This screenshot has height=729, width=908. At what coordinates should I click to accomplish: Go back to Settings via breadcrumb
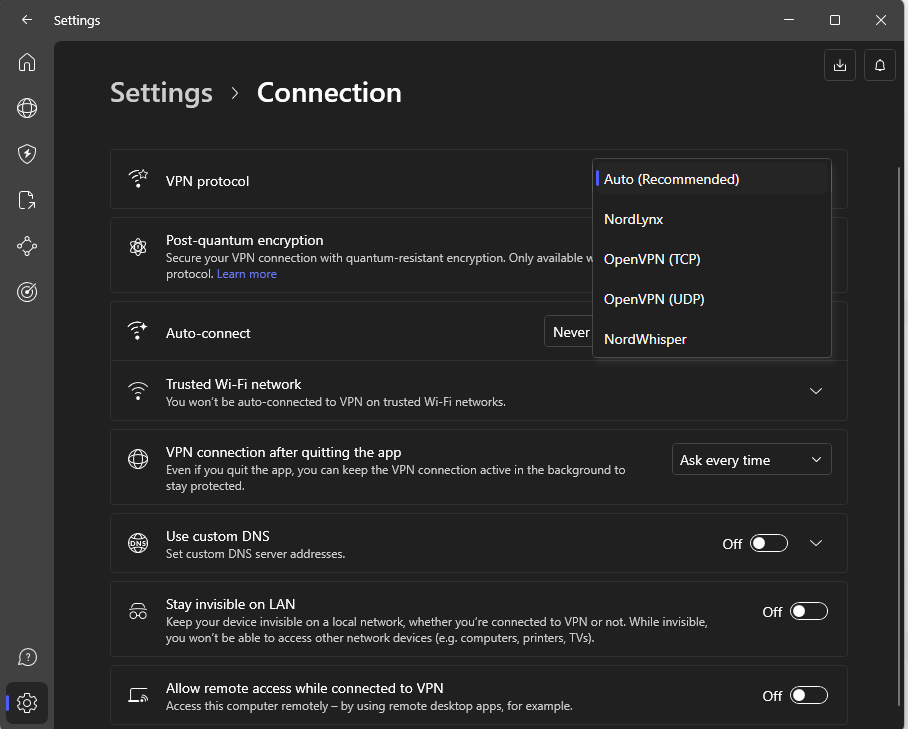point(162,93)
